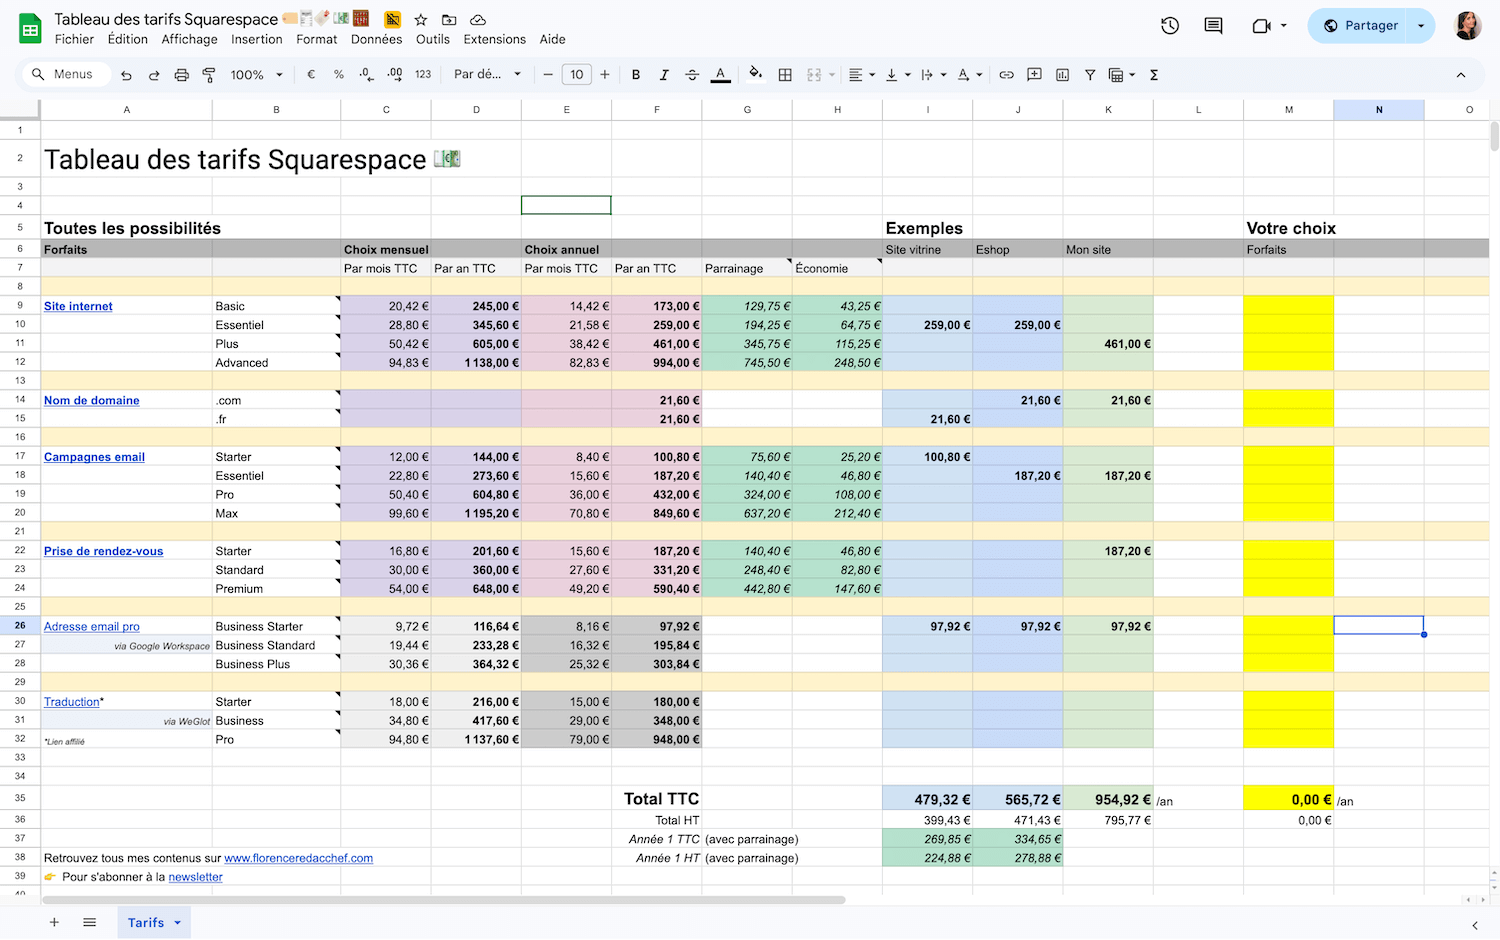Click the insert comment icon
1500x940 pixels.
pyautogui.click(x=1034, y=74)
